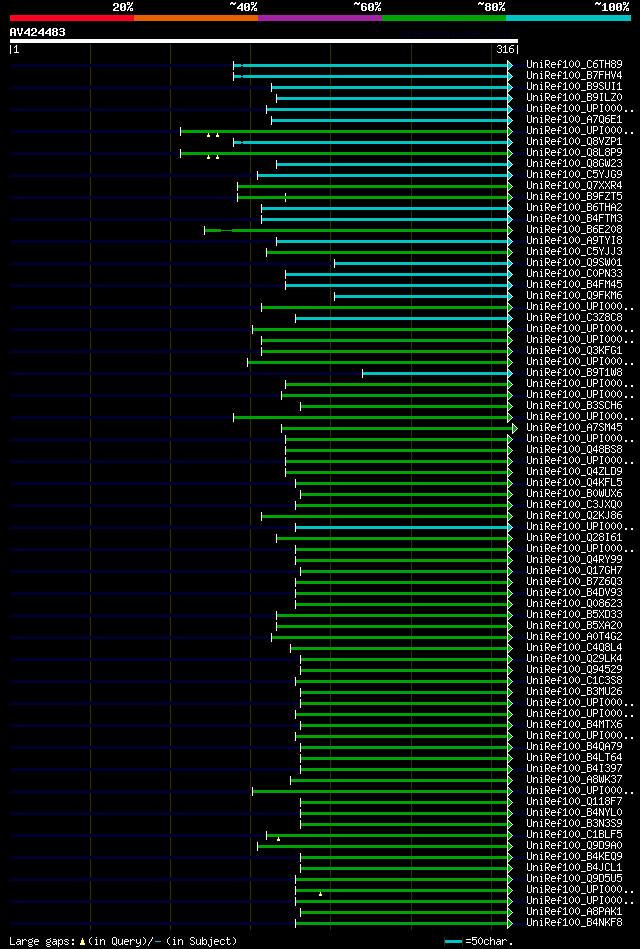The height and width of the screenshot is (949, 640).
Task: Select the UniRef100_Q8GW23 label
Action: tap(574, 164)
